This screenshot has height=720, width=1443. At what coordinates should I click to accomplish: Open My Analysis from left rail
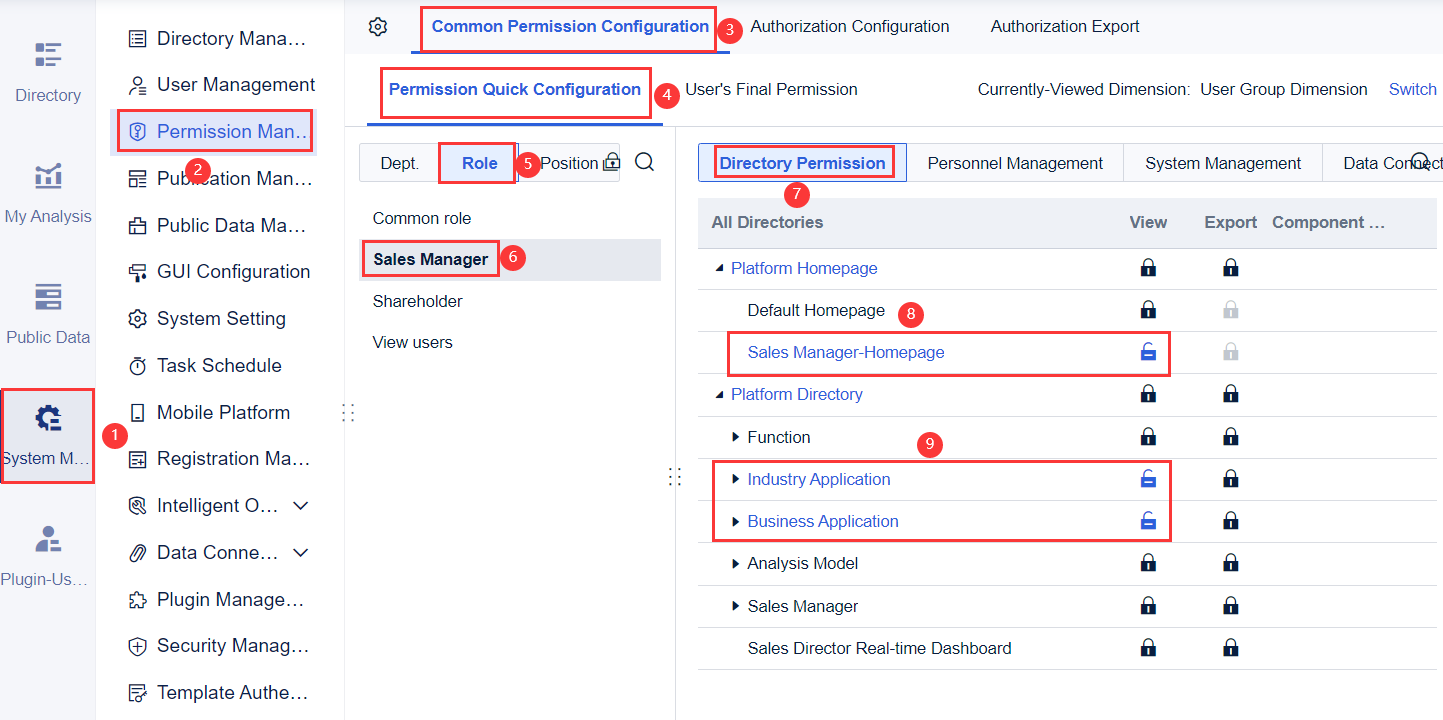pyautogui.click(x=47, y=192)
